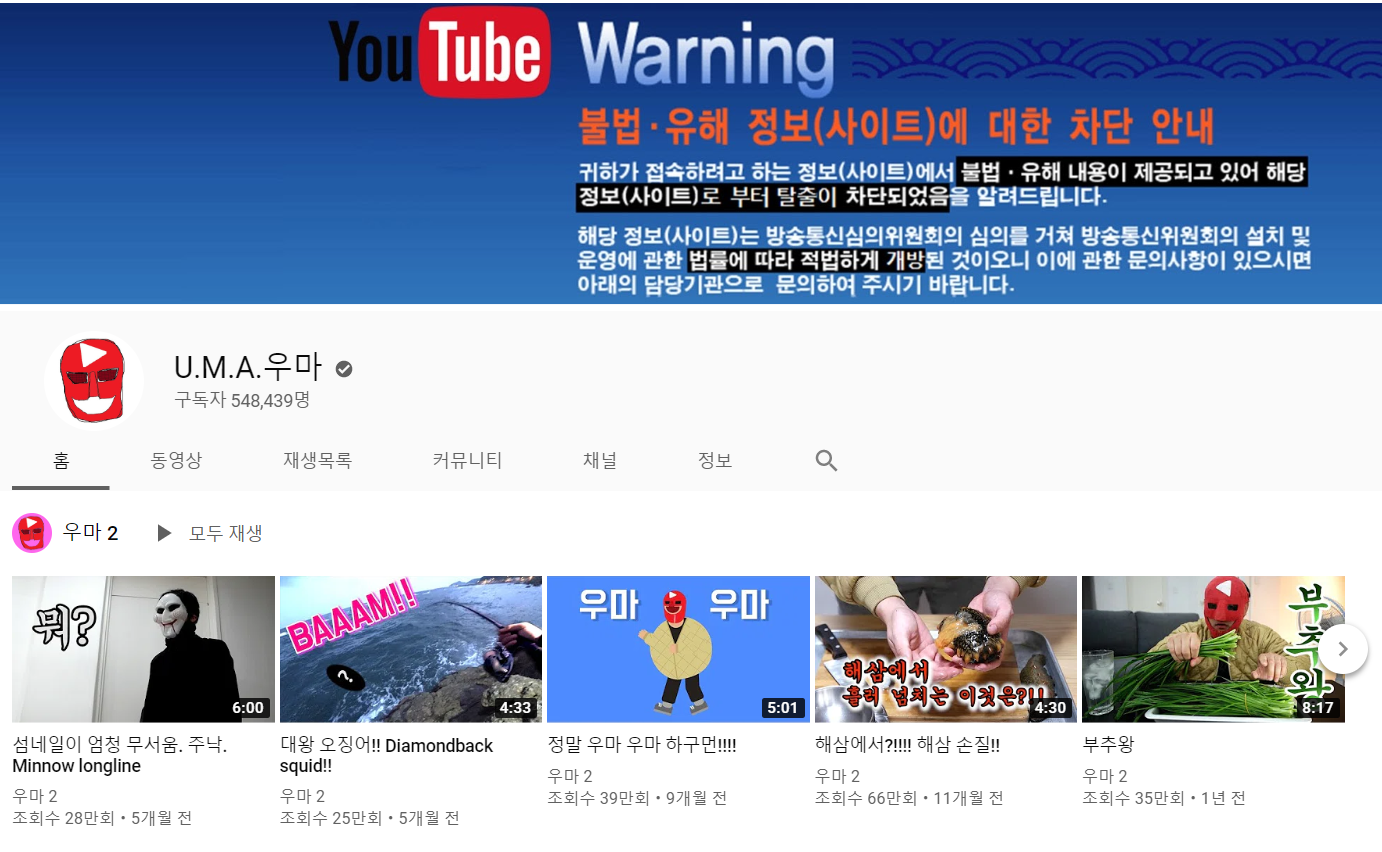Screen dimensions: 1382x852
Task: Click the verified badge next to U.M.A.우마
Action: (x=344, y=369)
